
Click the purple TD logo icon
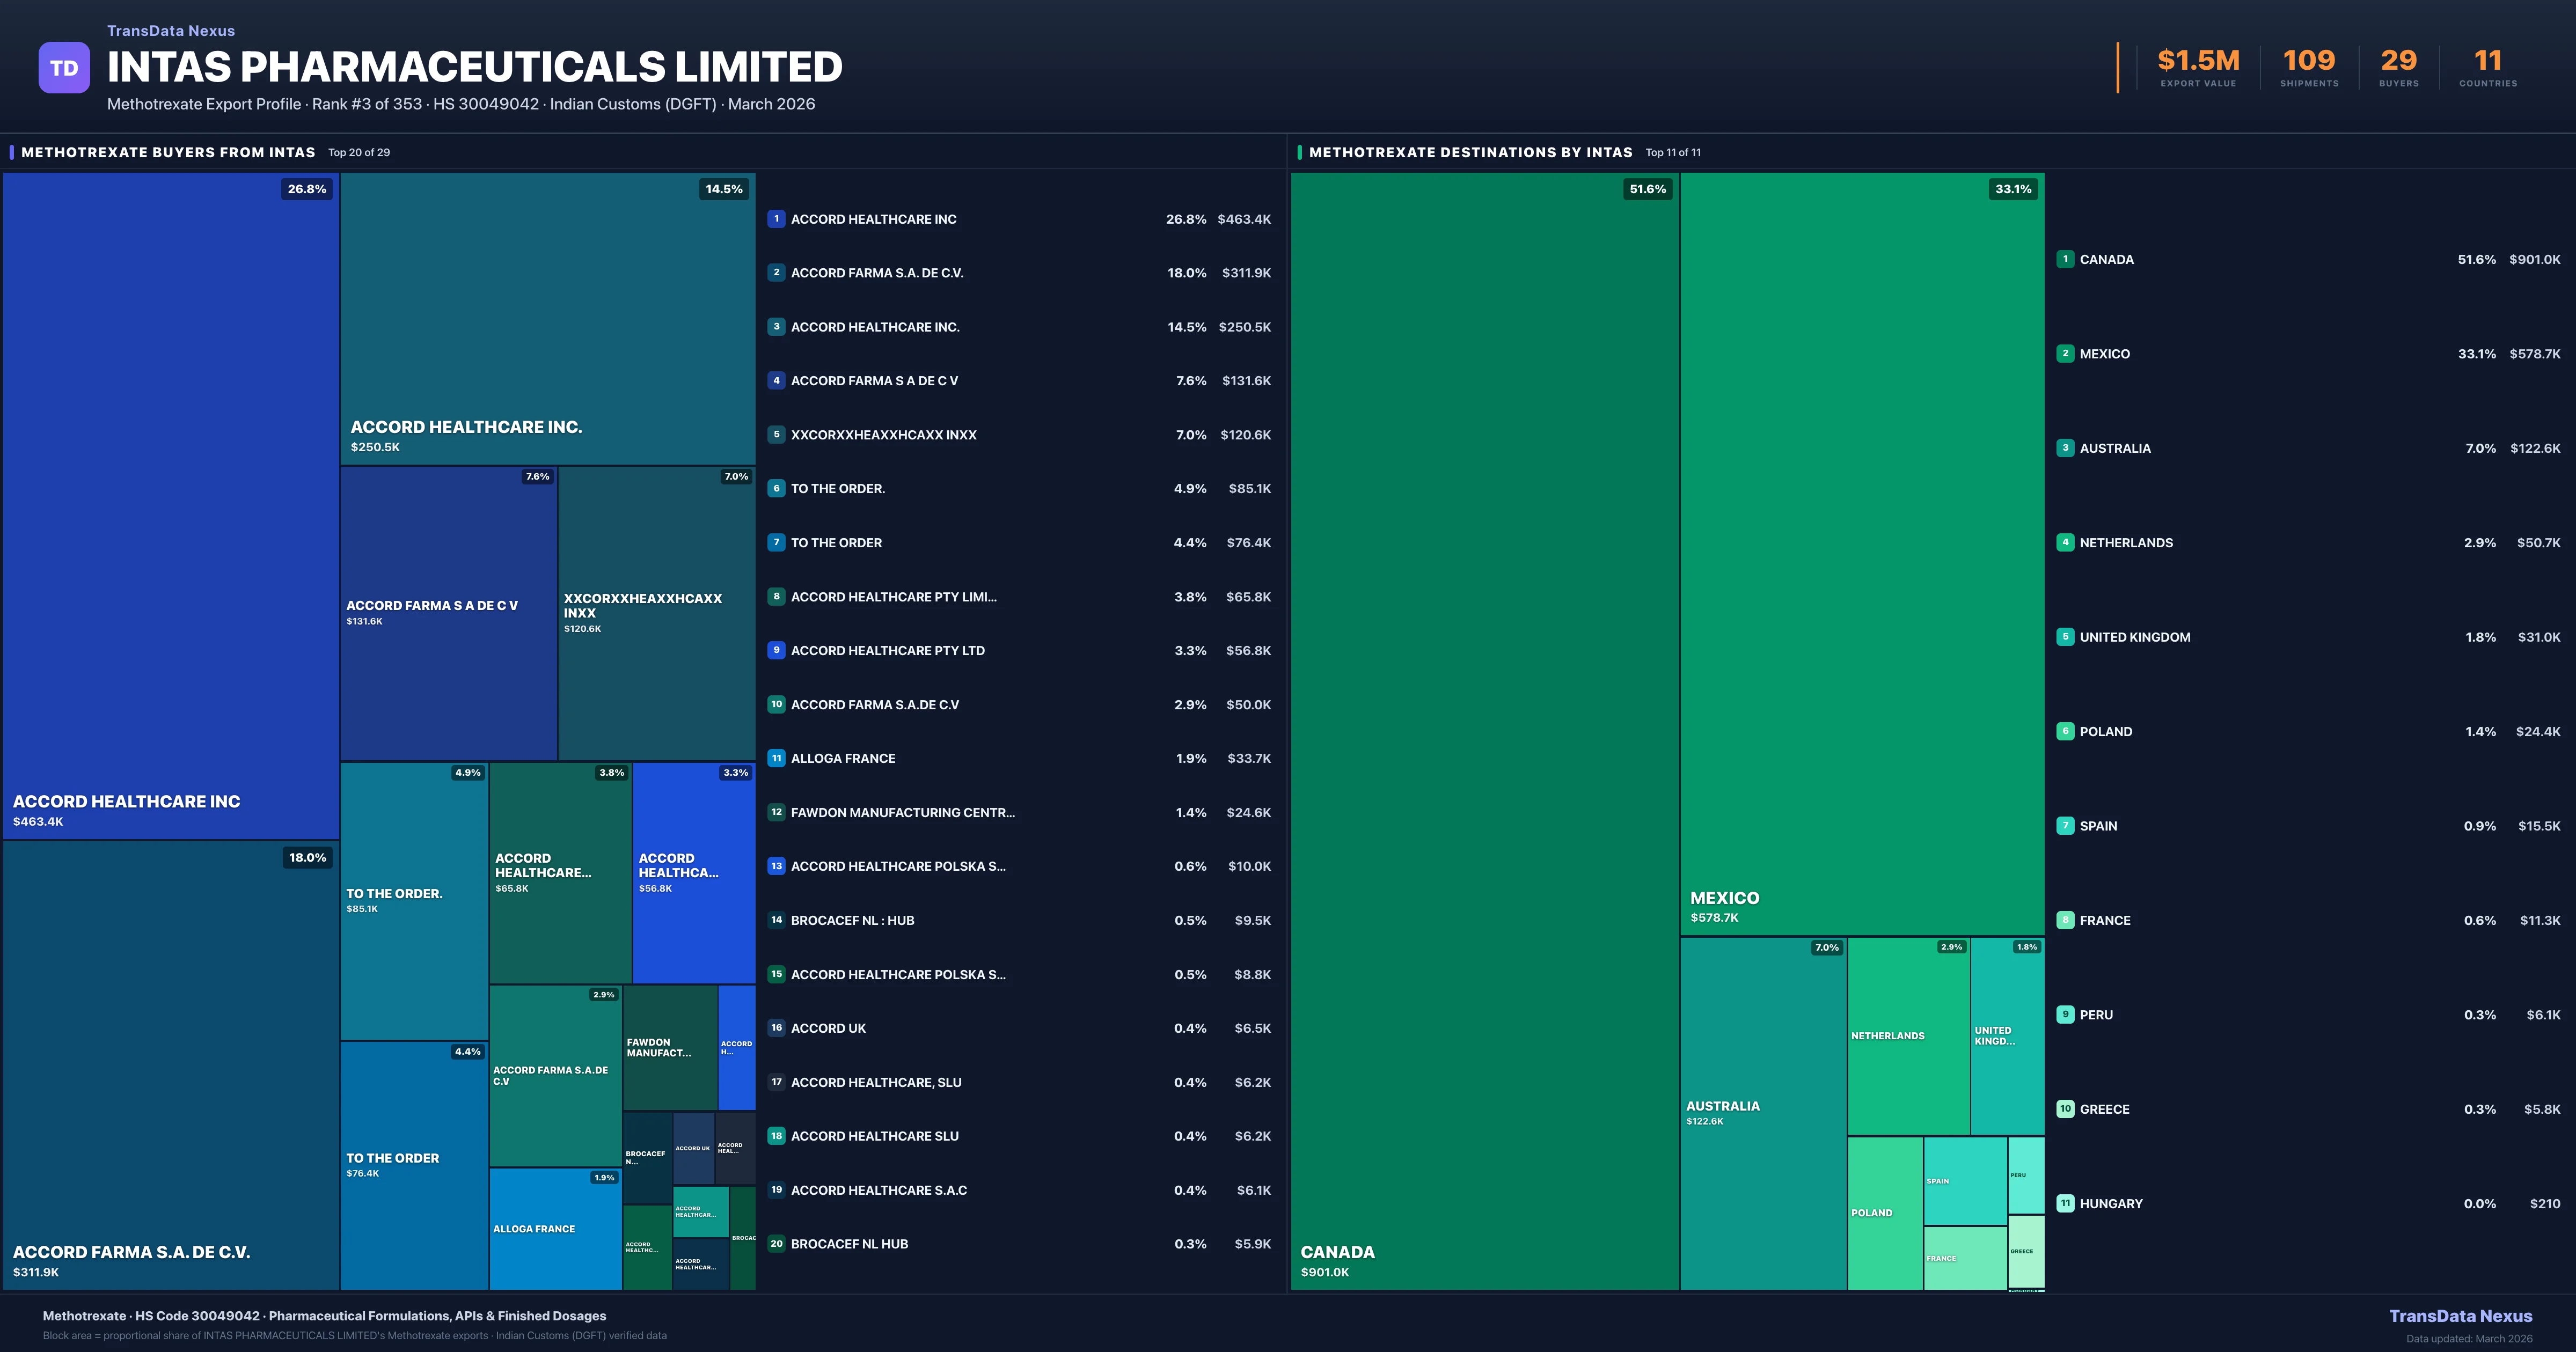(x=64, y=68)
